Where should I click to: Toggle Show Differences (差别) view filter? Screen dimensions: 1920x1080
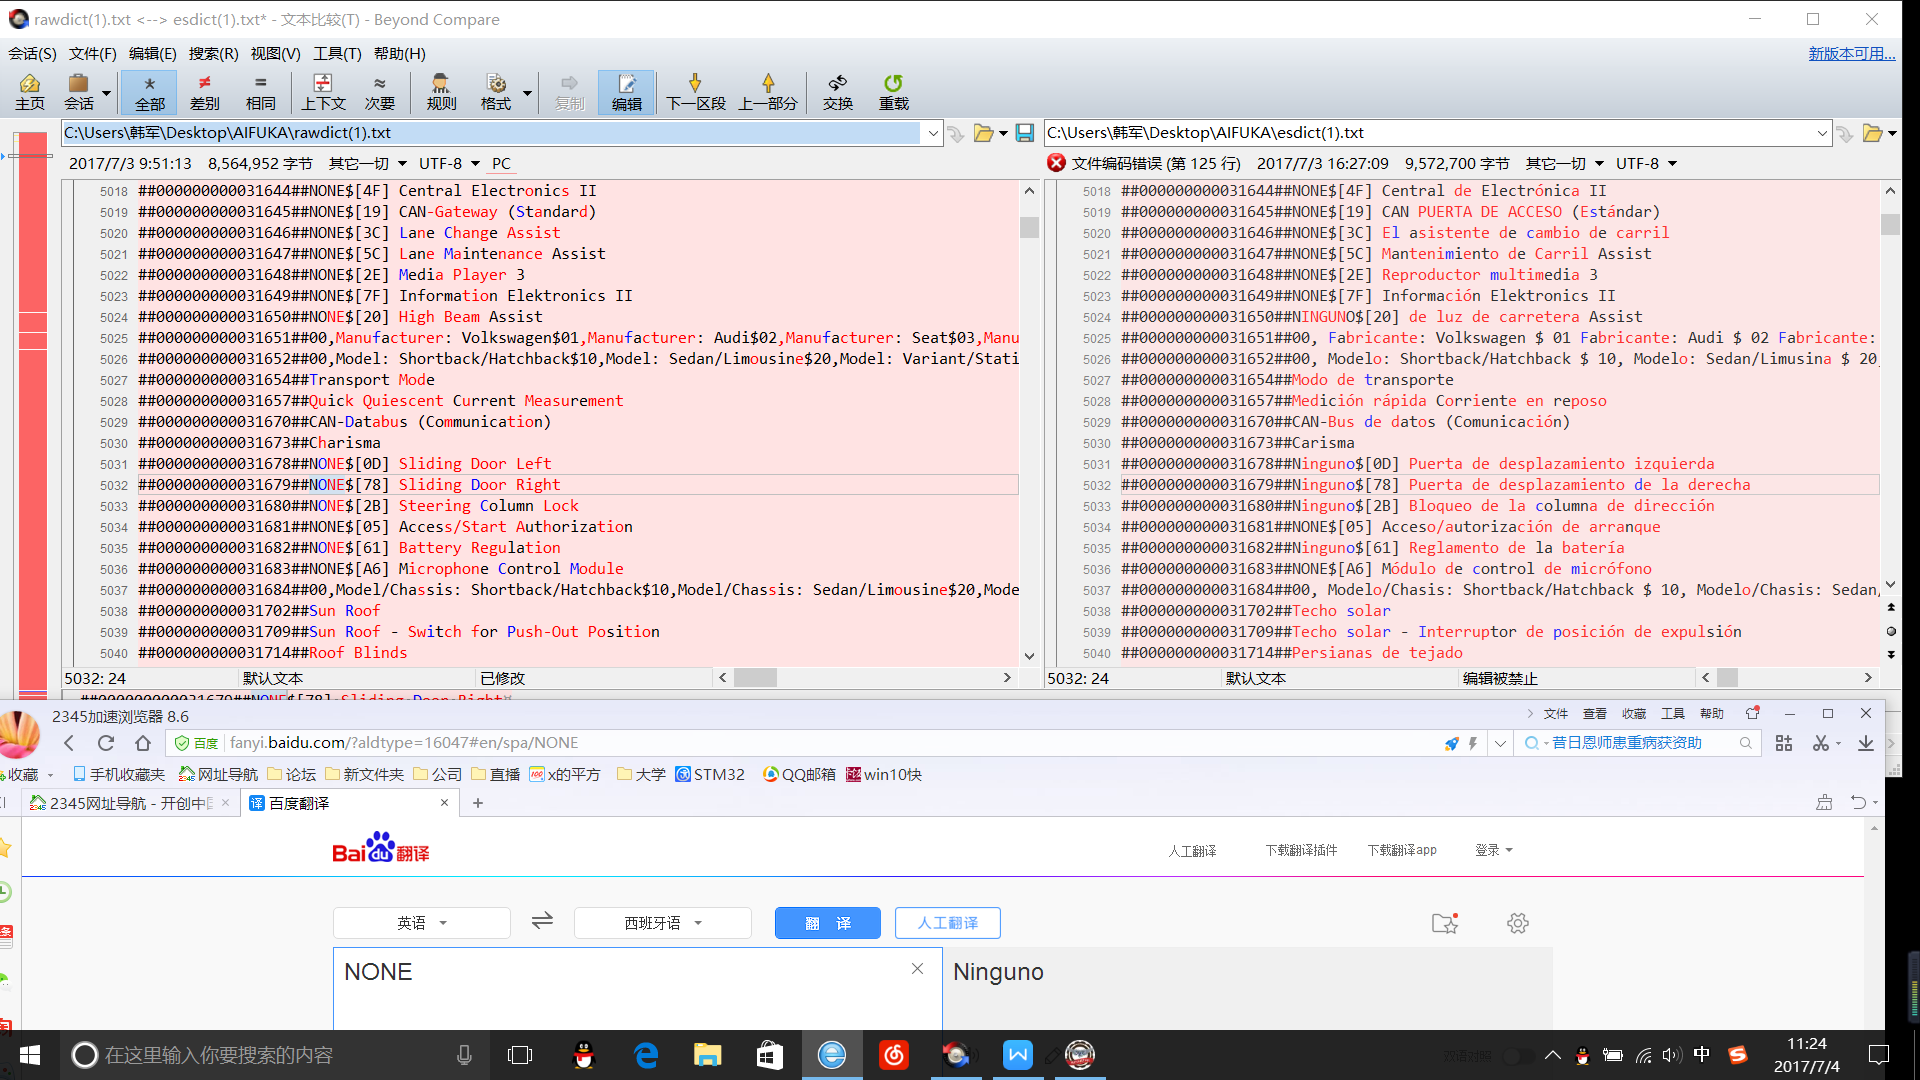[205, 92]
